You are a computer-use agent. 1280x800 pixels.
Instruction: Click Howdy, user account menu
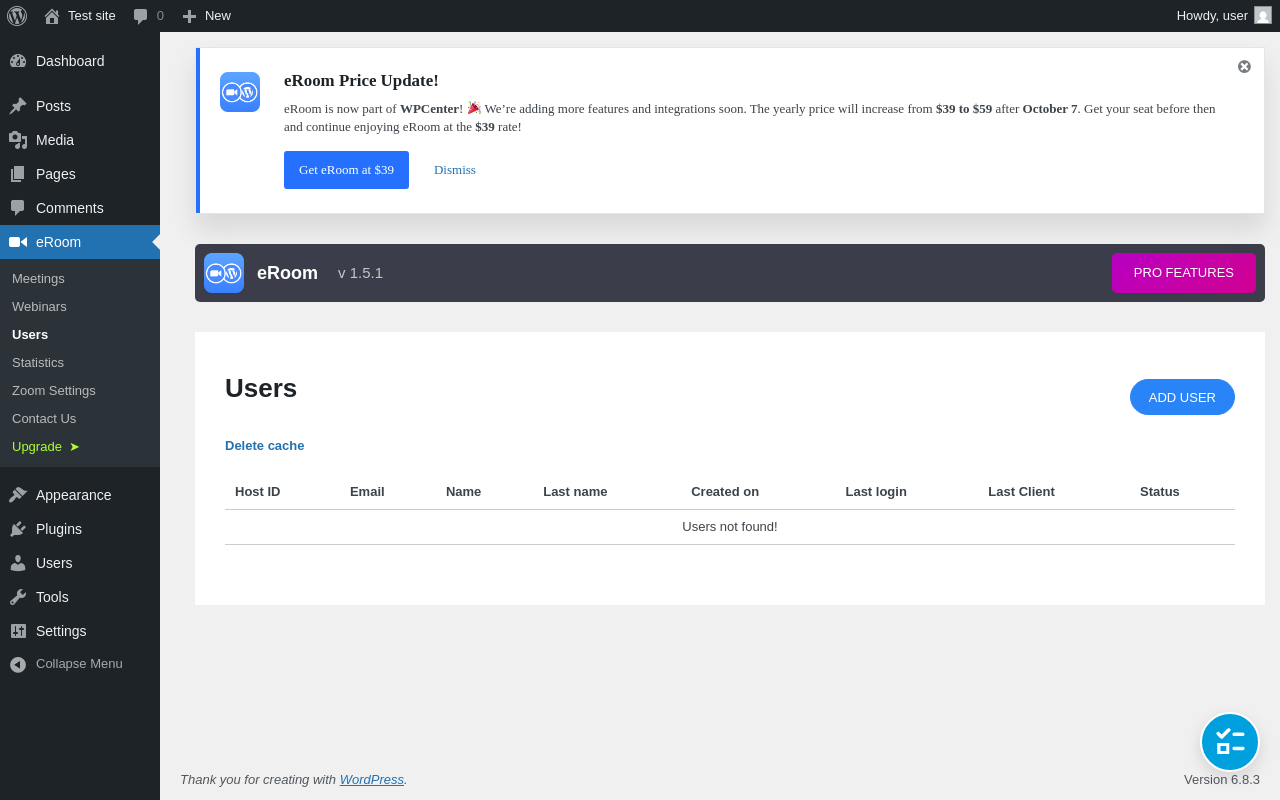pyautogui.click(x=1224, y=16)
